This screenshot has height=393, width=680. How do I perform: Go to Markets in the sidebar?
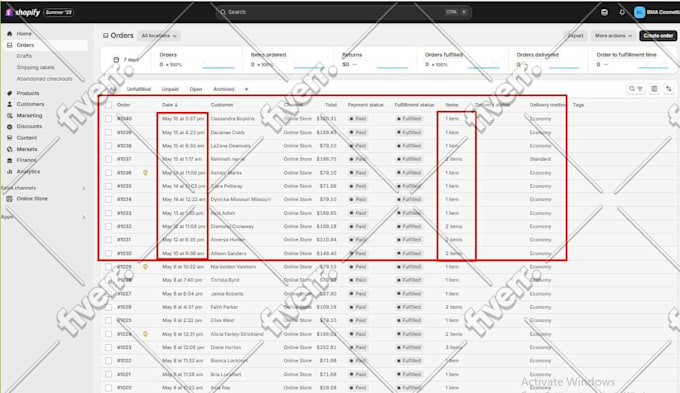(26, 149)
